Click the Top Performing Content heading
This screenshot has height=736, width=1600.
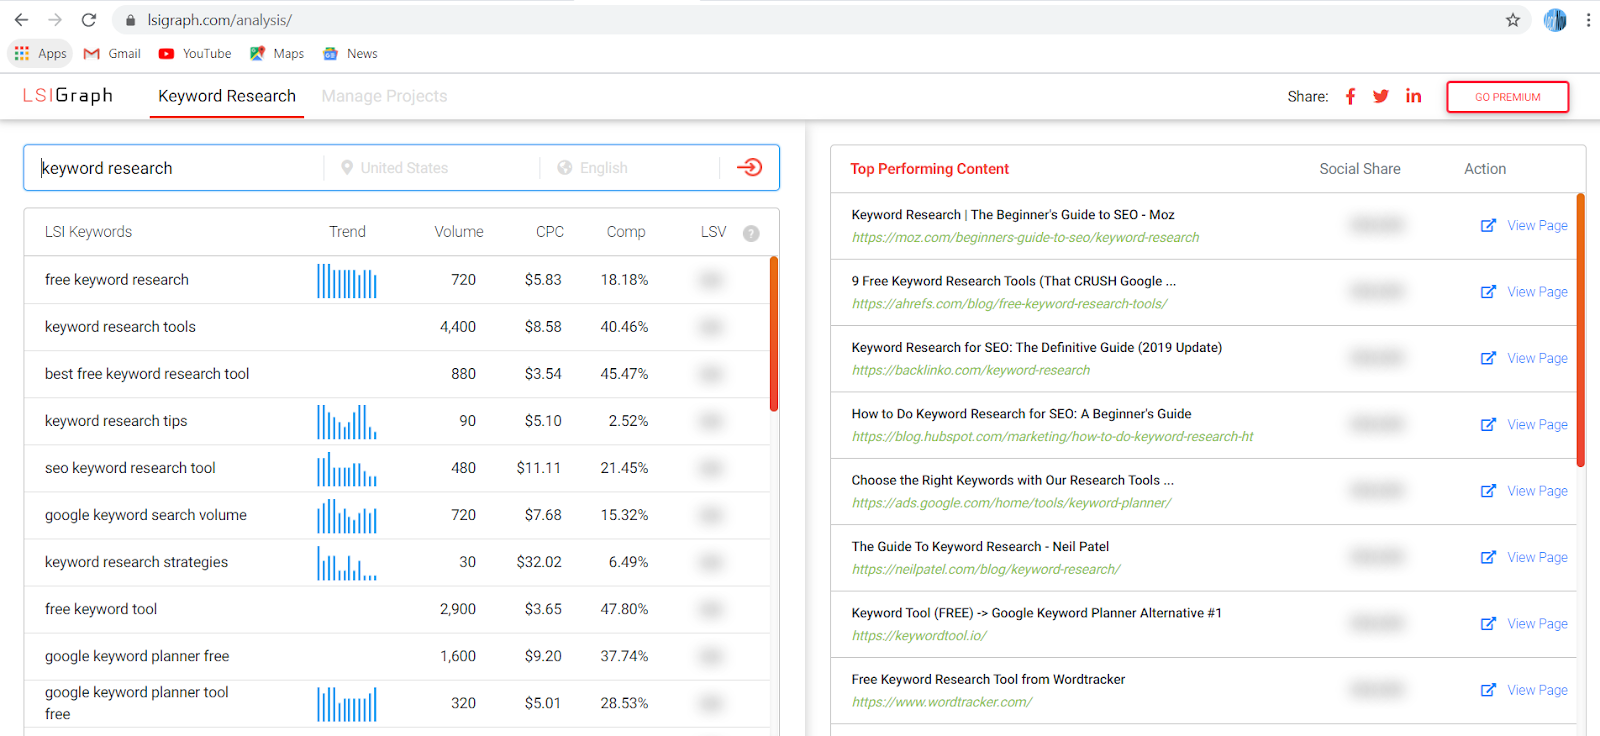[x=929, y=169]
